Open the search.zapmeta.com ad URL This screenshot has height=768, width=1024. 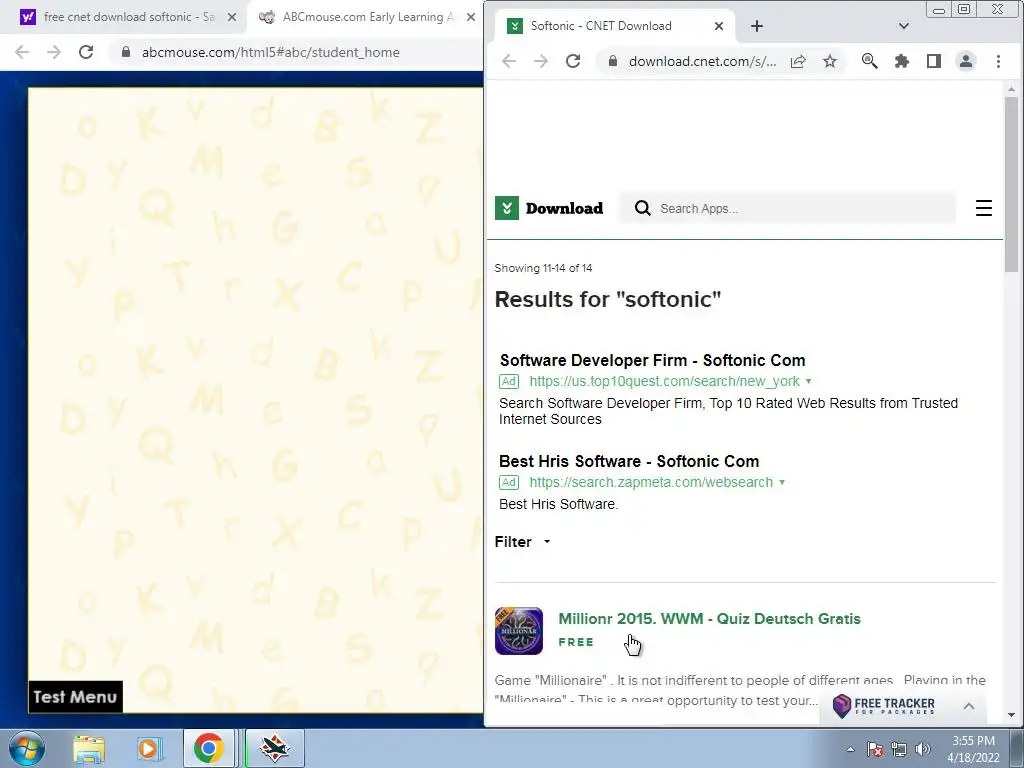click(x=651, y=482)
